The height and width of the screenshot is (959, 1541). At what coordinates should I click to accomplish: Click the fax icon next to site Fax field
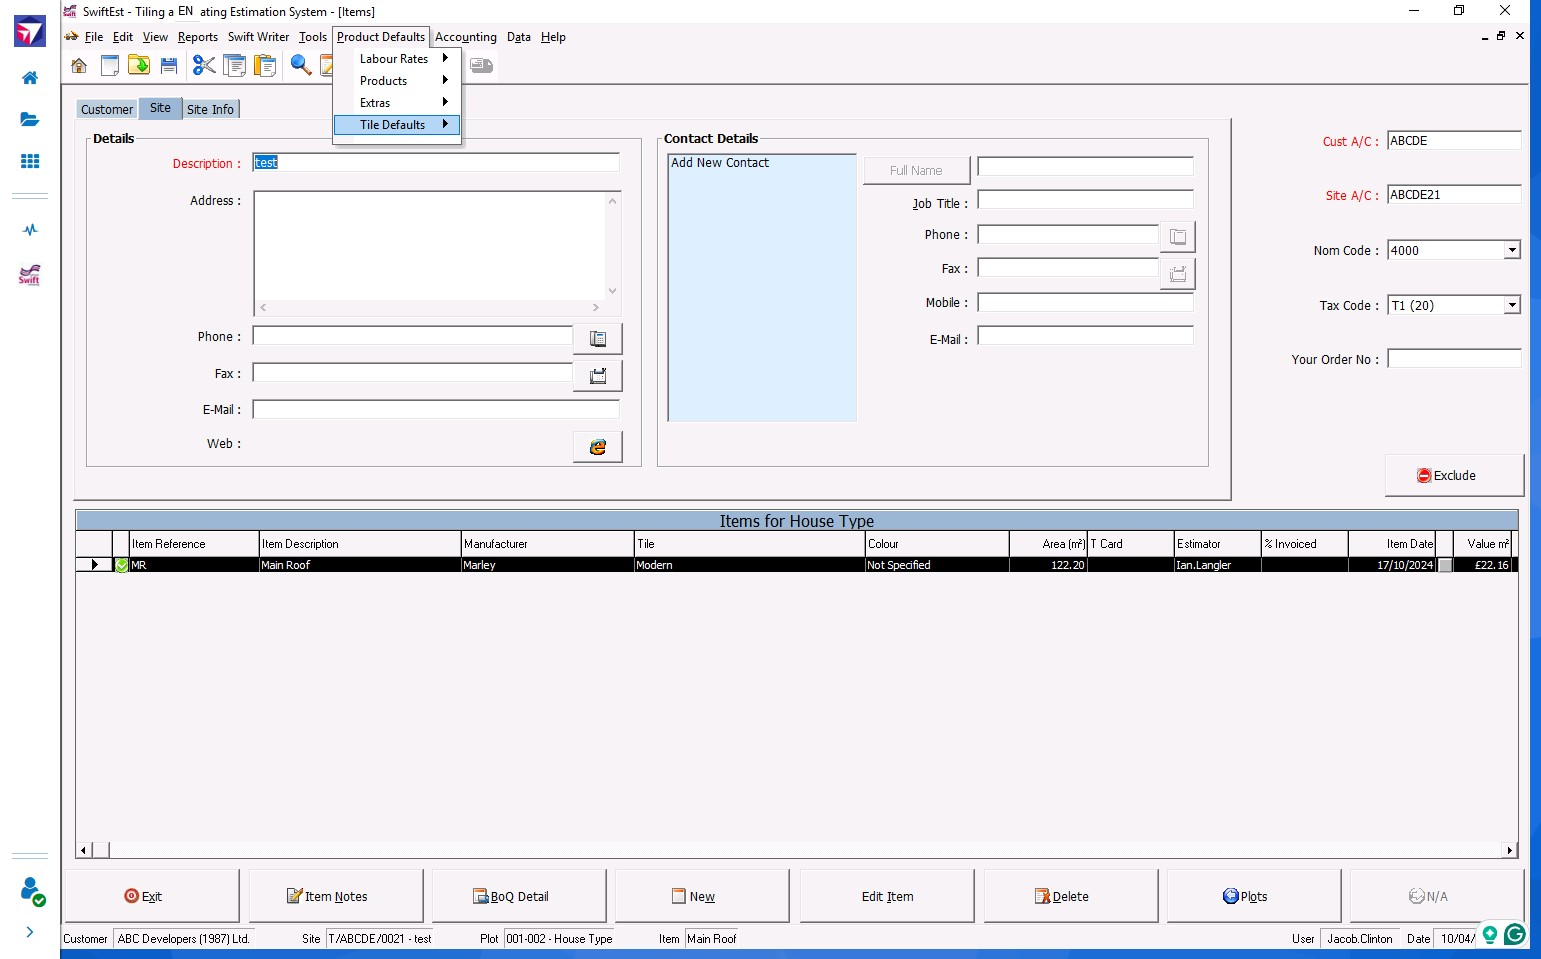(597, 376)
